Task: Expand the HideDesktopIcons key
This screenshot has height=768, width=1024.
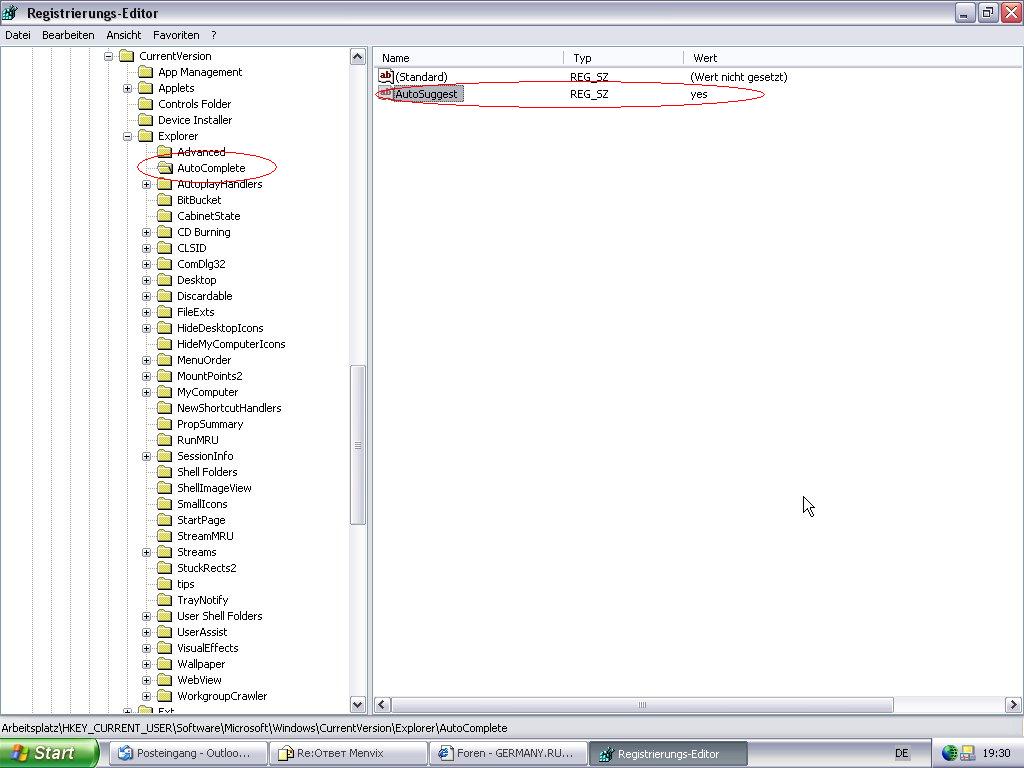Action: click(146, 328)
